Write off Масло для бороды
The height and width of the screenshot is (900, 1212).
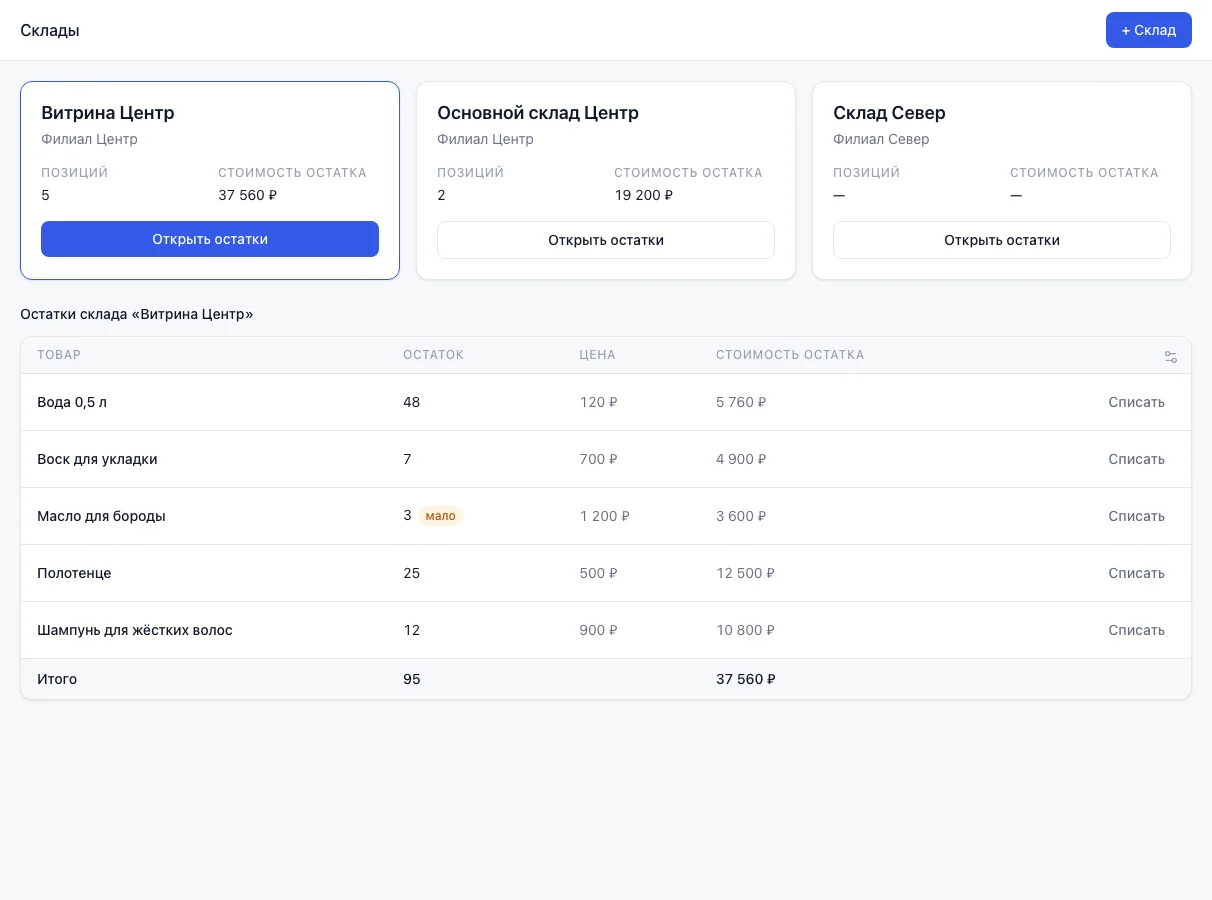point(1136,516)
